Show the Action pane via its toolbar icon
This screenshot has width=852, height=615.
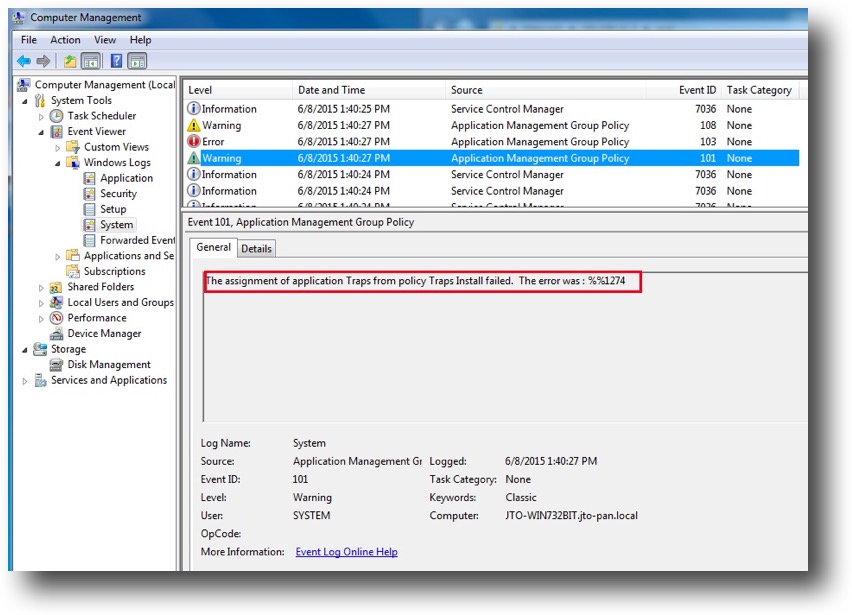point(136,60)
